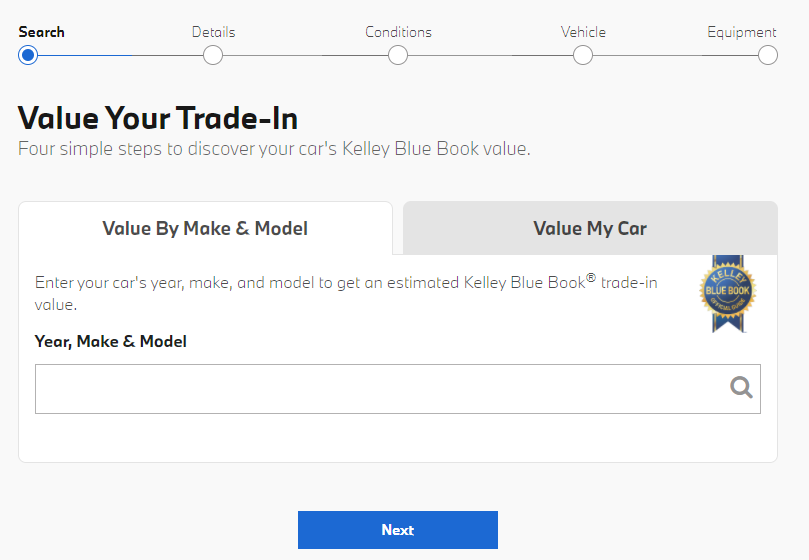Click the Conditions step label

point(398,32)
